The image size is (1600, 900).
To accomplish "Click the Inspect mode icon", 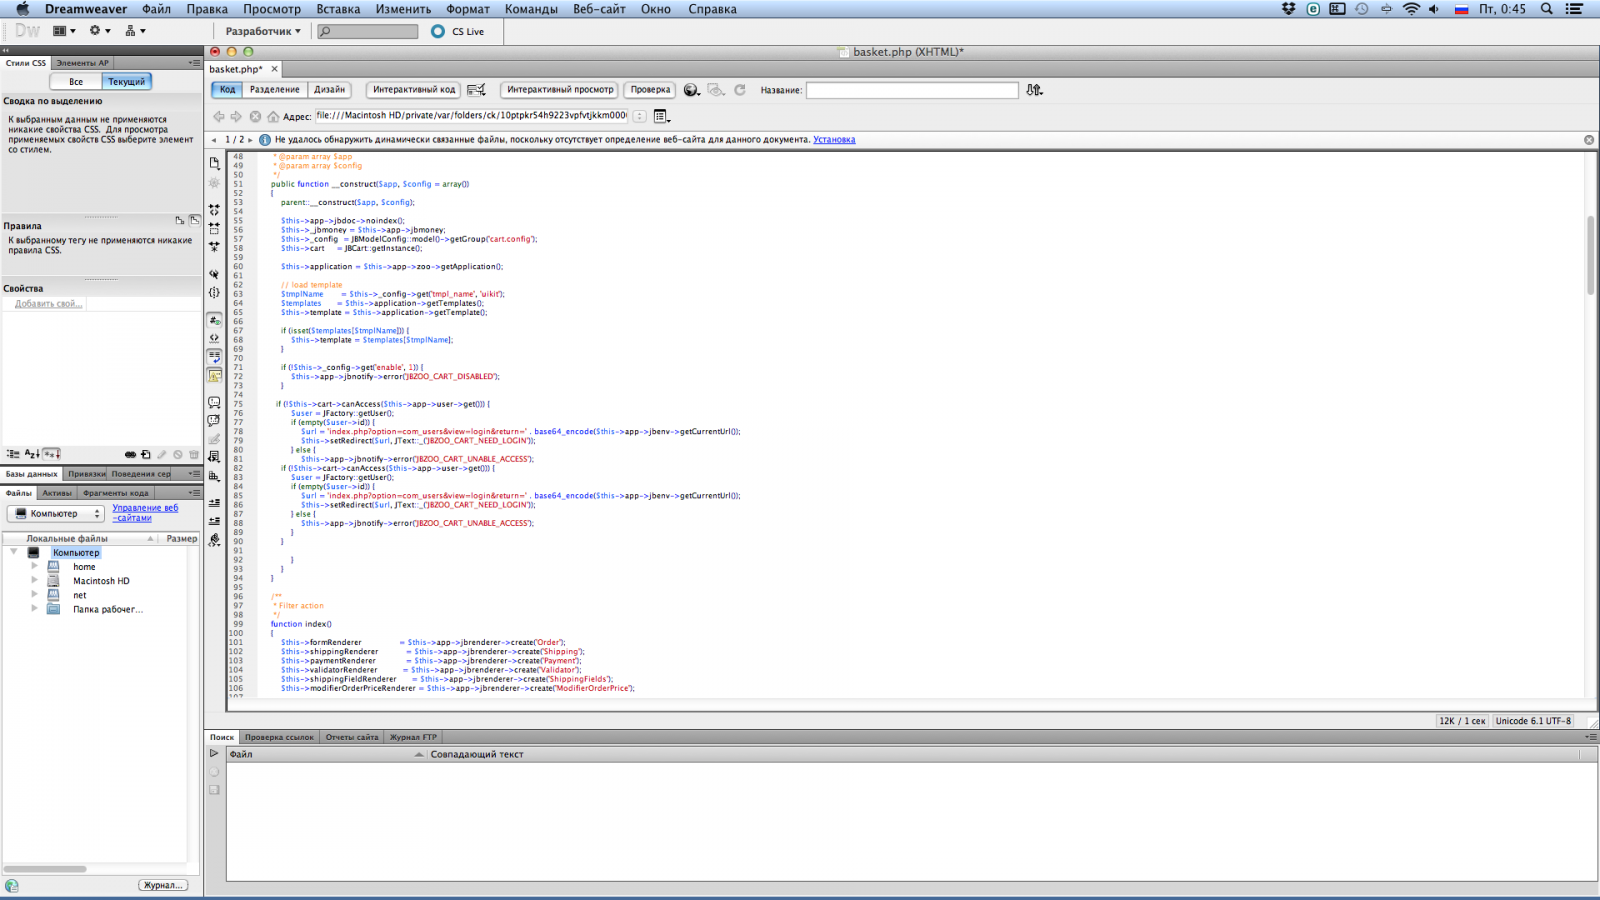I will 476,90.
